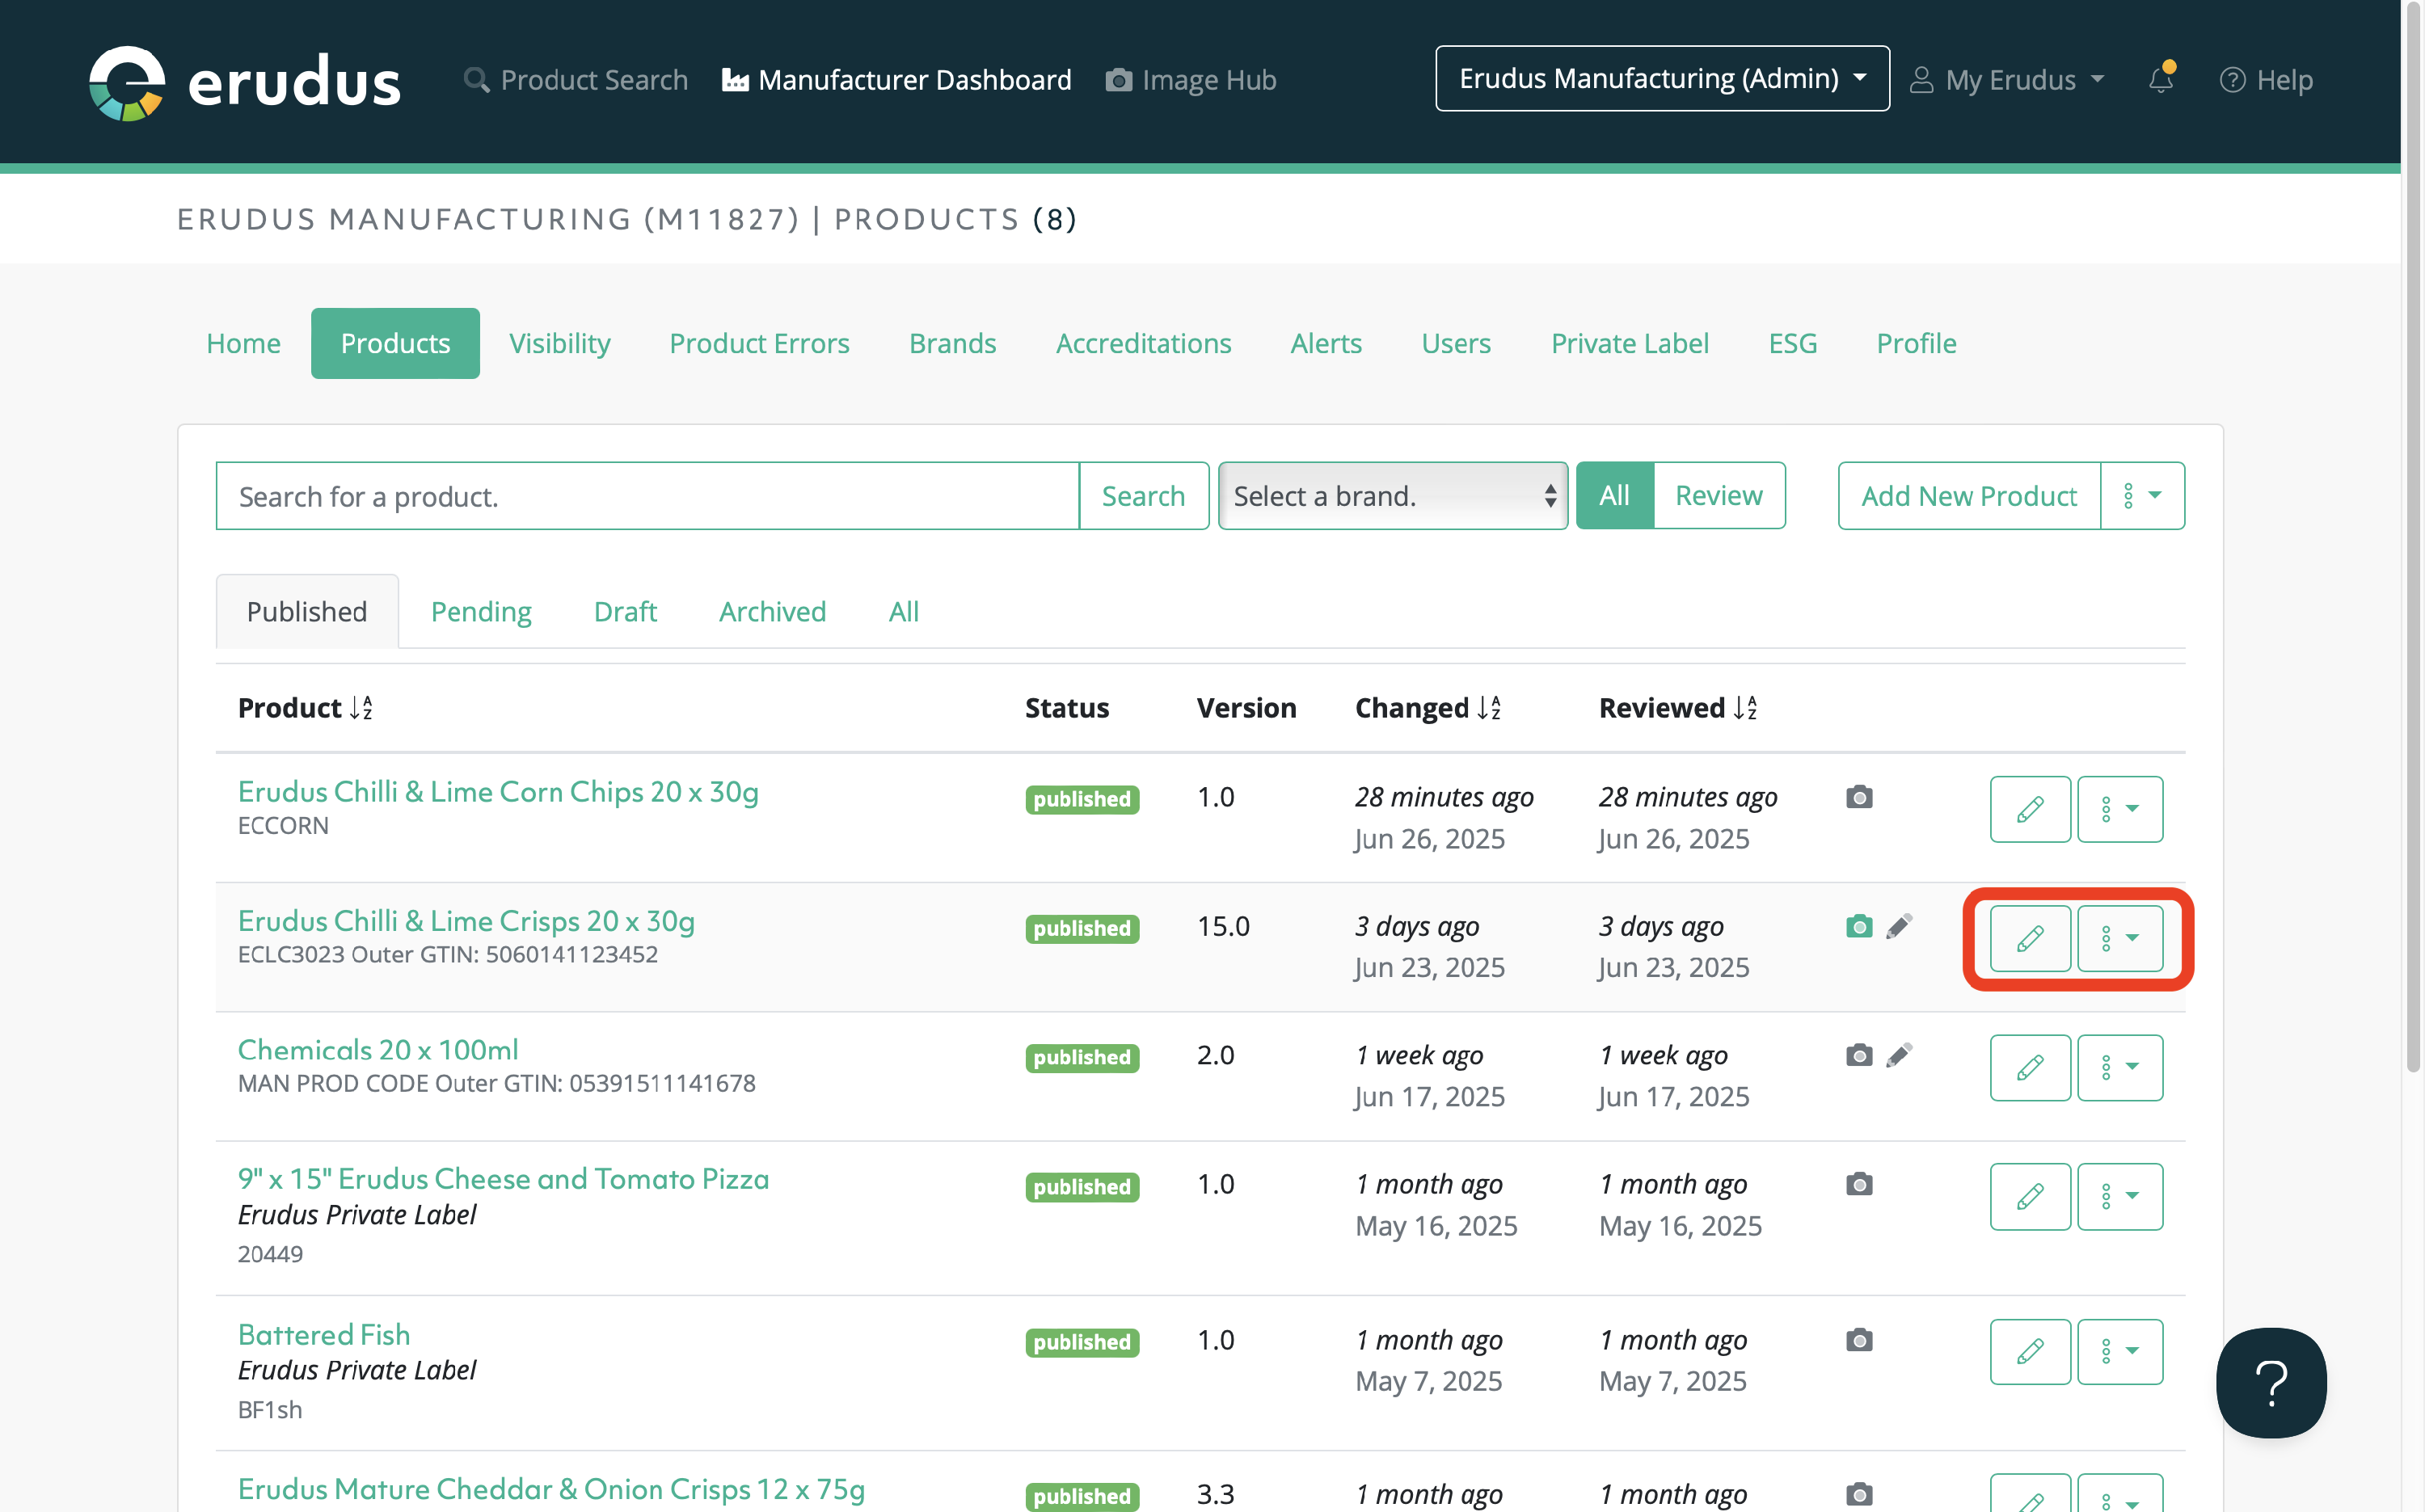Open the Product Errors tab
The image size is (2425, 1512).
point(759,343)
